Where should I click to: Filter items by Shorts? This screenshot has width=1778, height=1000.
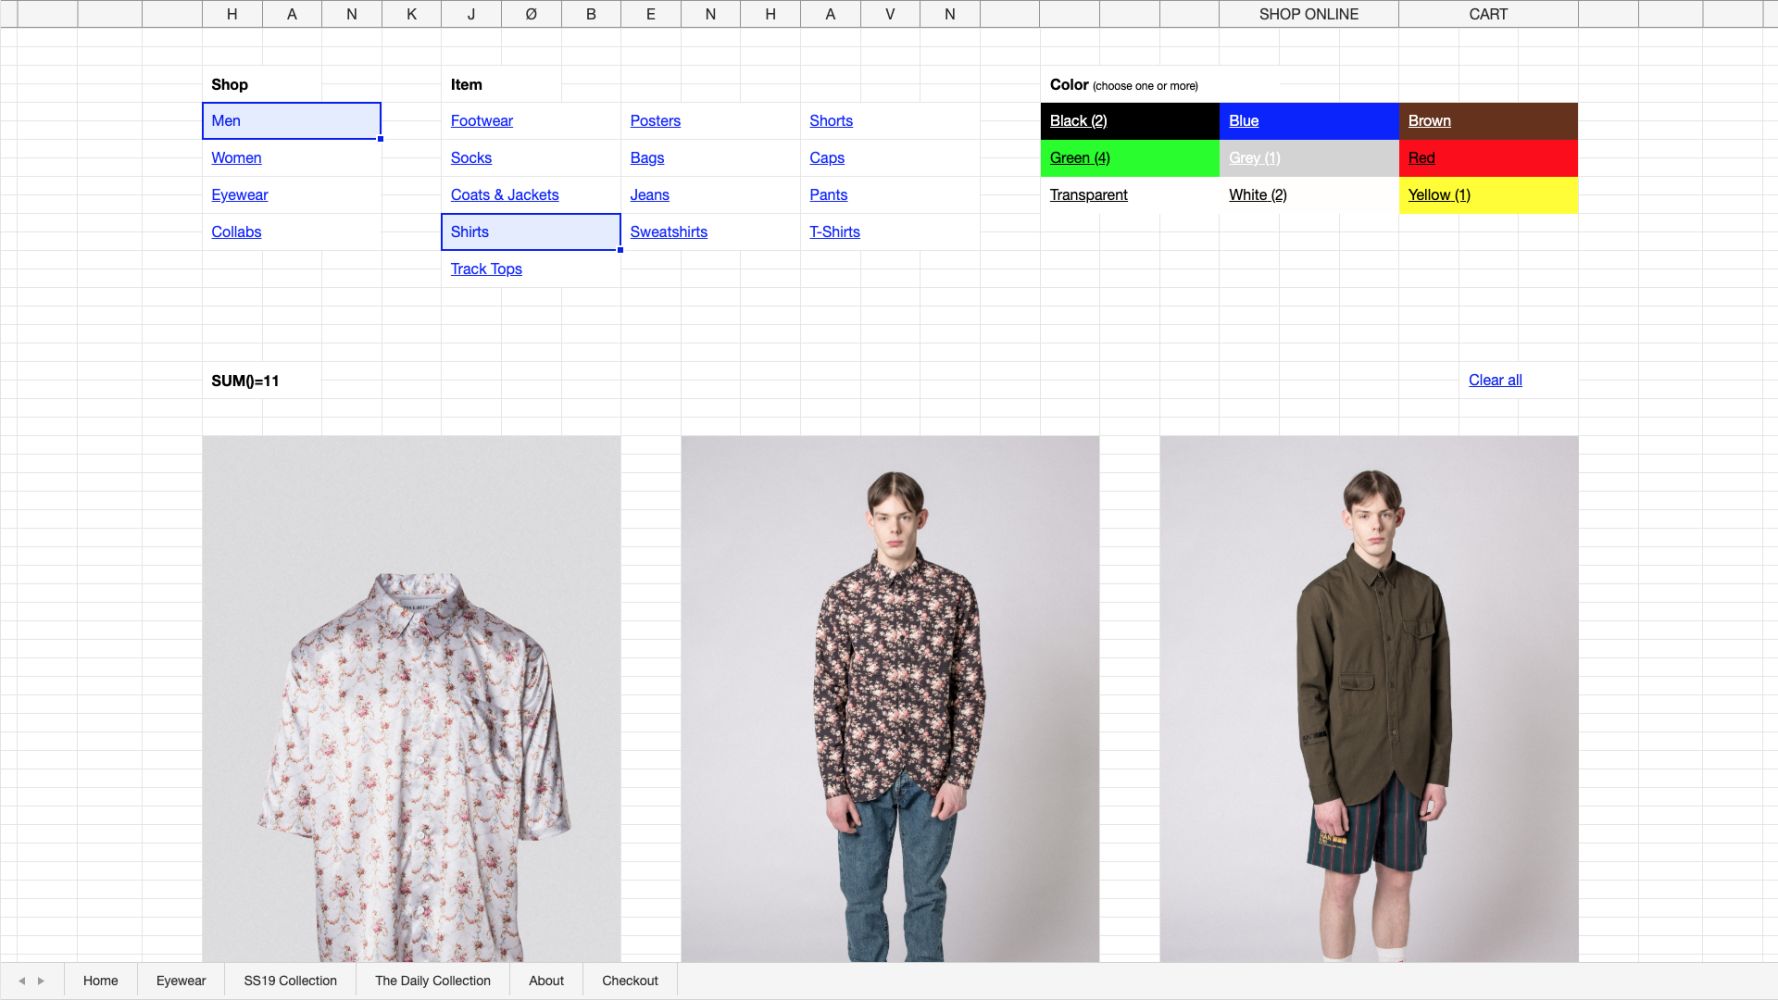[x=831, y=121]
